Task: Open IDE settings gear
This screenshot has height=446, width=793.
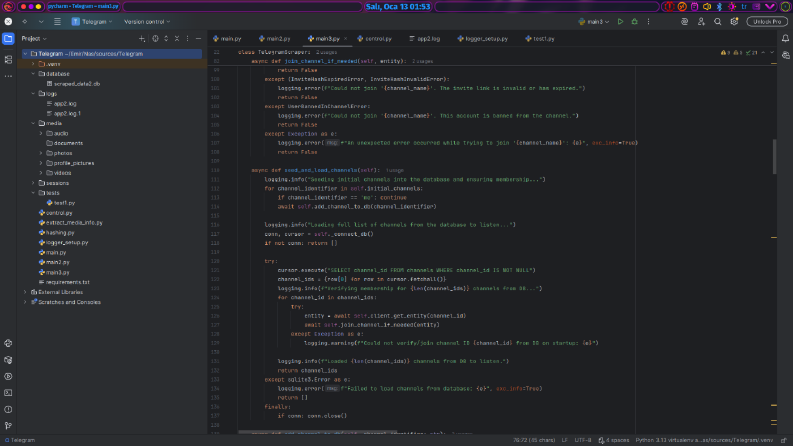Action: (734, 22)
